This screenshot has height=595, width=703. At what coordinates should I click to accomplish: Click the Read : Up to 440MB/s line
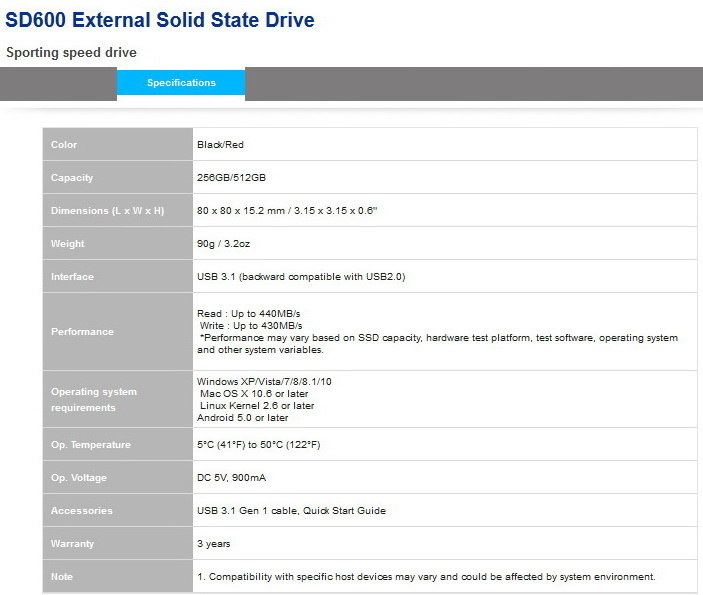(x=248, y=313)
